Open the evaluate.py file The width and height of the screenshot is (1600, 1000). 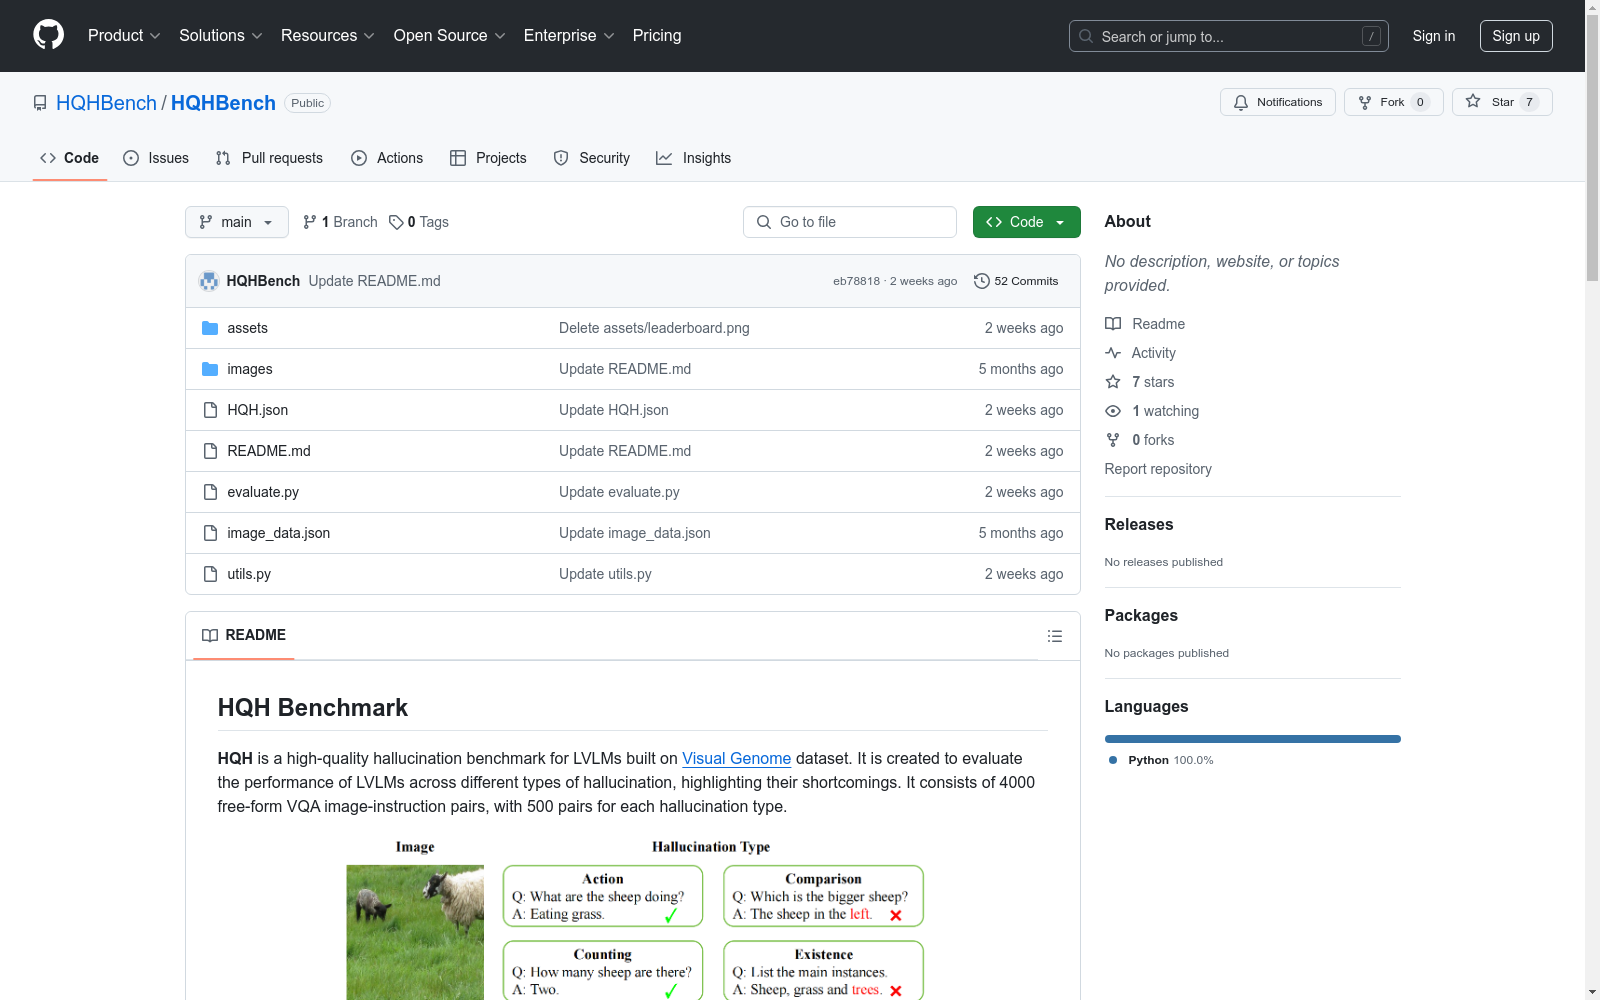click(x=263, y=492)
